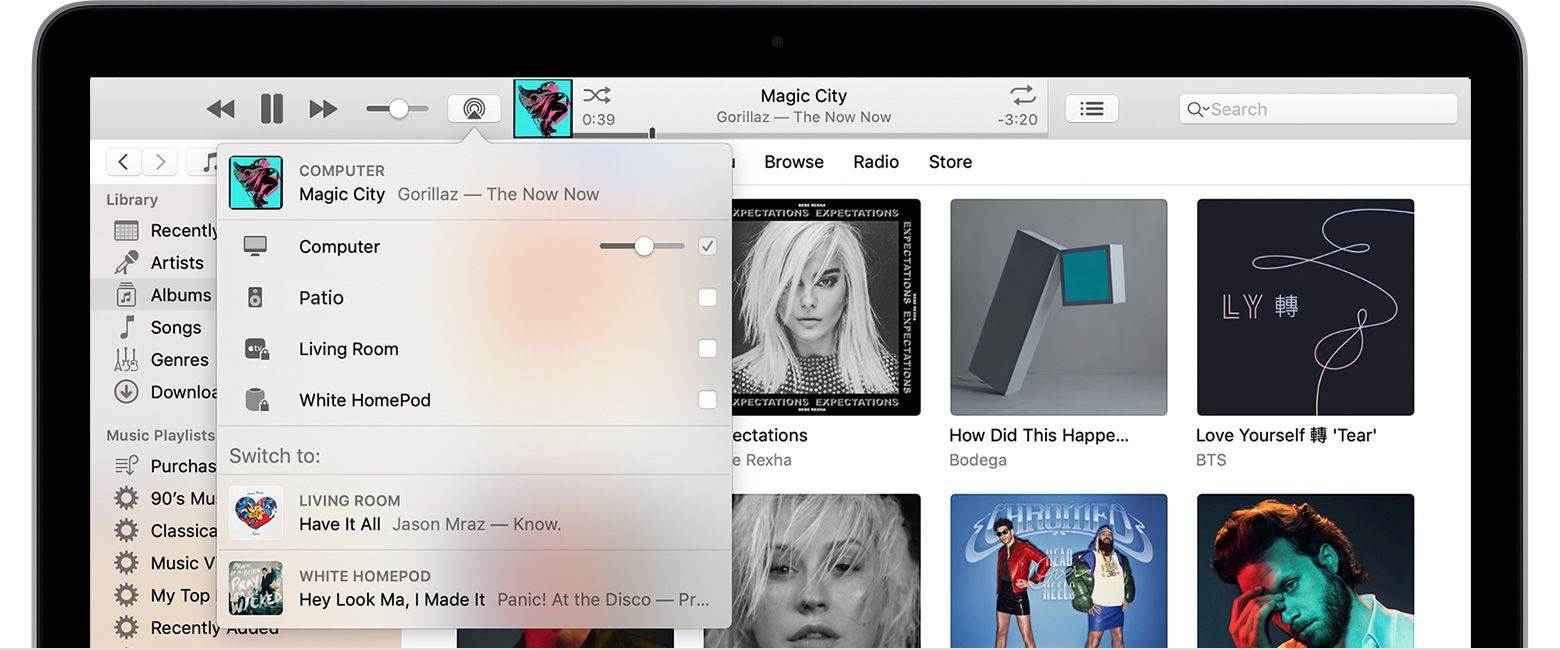1560x650 pixels.
Task: Click the Genres guitars icon
Action: click(x=126, y=359)
